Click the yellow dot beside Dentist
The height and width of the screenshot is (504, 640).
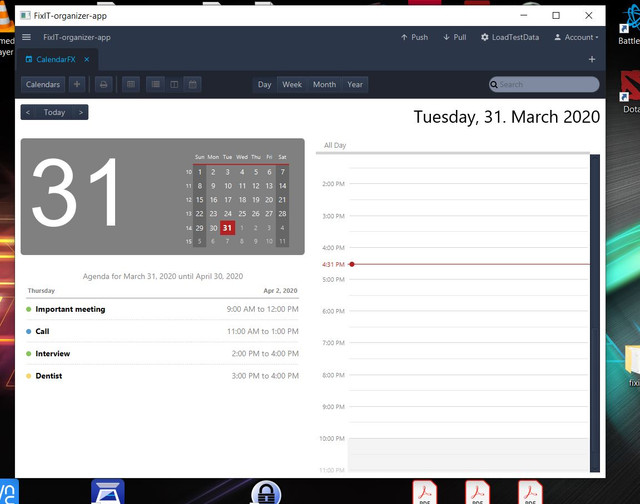point(29,376)
